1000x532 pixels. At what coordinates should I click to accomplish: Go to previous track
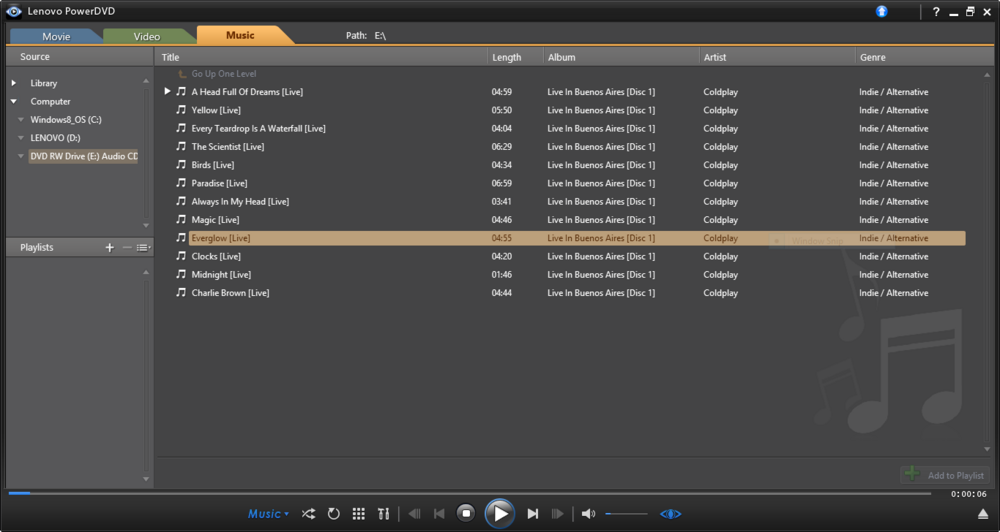(439, 514)
